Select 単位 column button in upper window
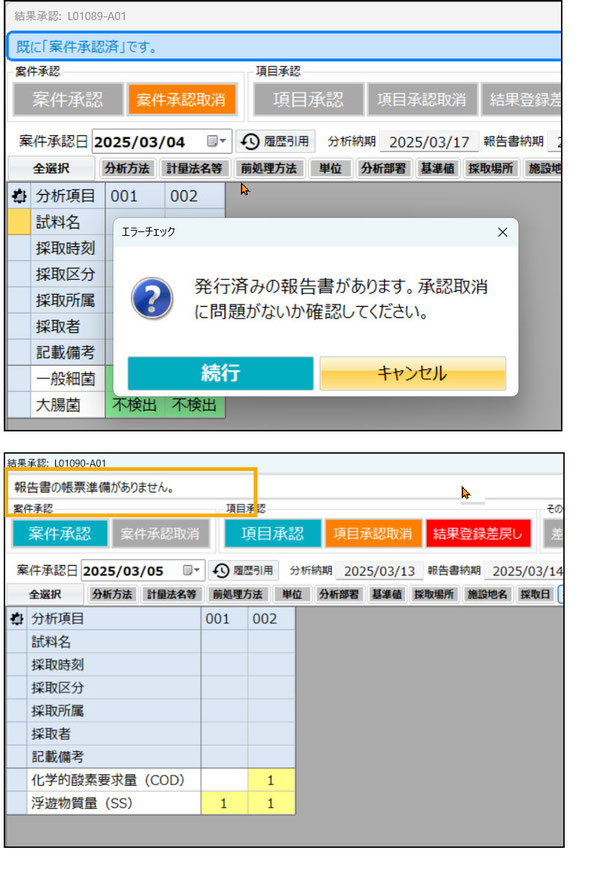This screenshot has height=871, width=599. [x=330, y=168]
